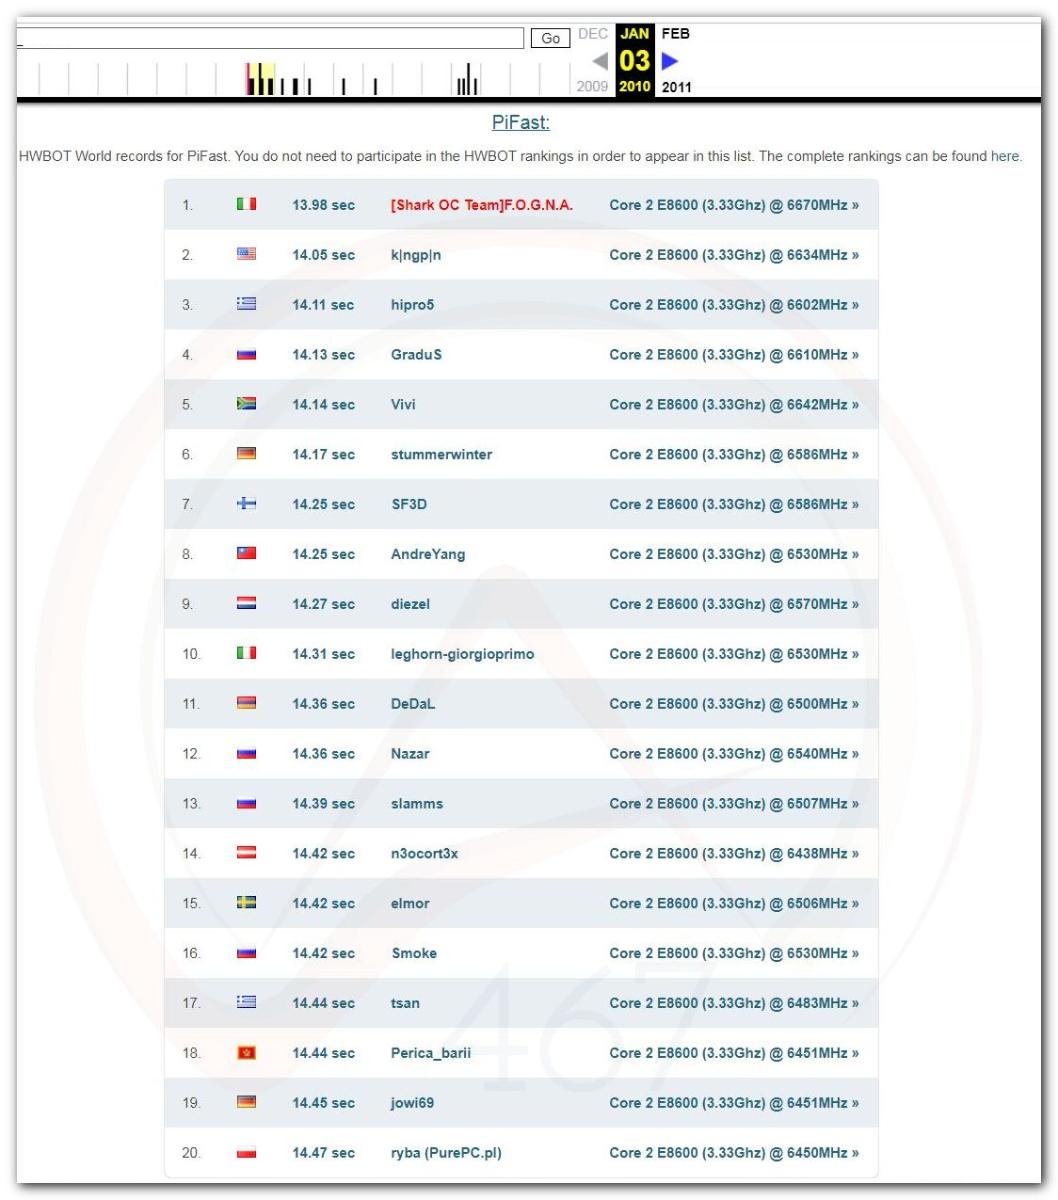The width and height of the screenshot is (1058, 1200).
Task: Open user diezel profile
Action: pyautogui.click(x=410, y=604)
